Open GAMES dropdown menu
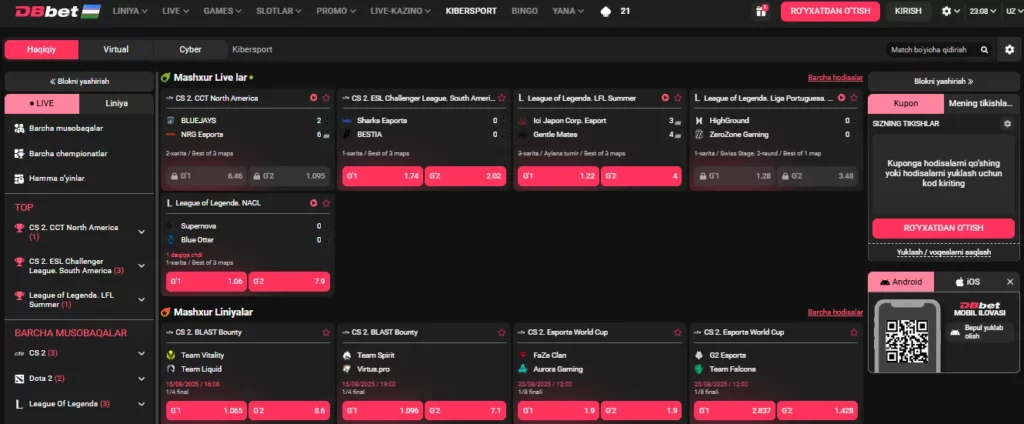Viewport: 1024px width, 424px height. click(223, 11)
